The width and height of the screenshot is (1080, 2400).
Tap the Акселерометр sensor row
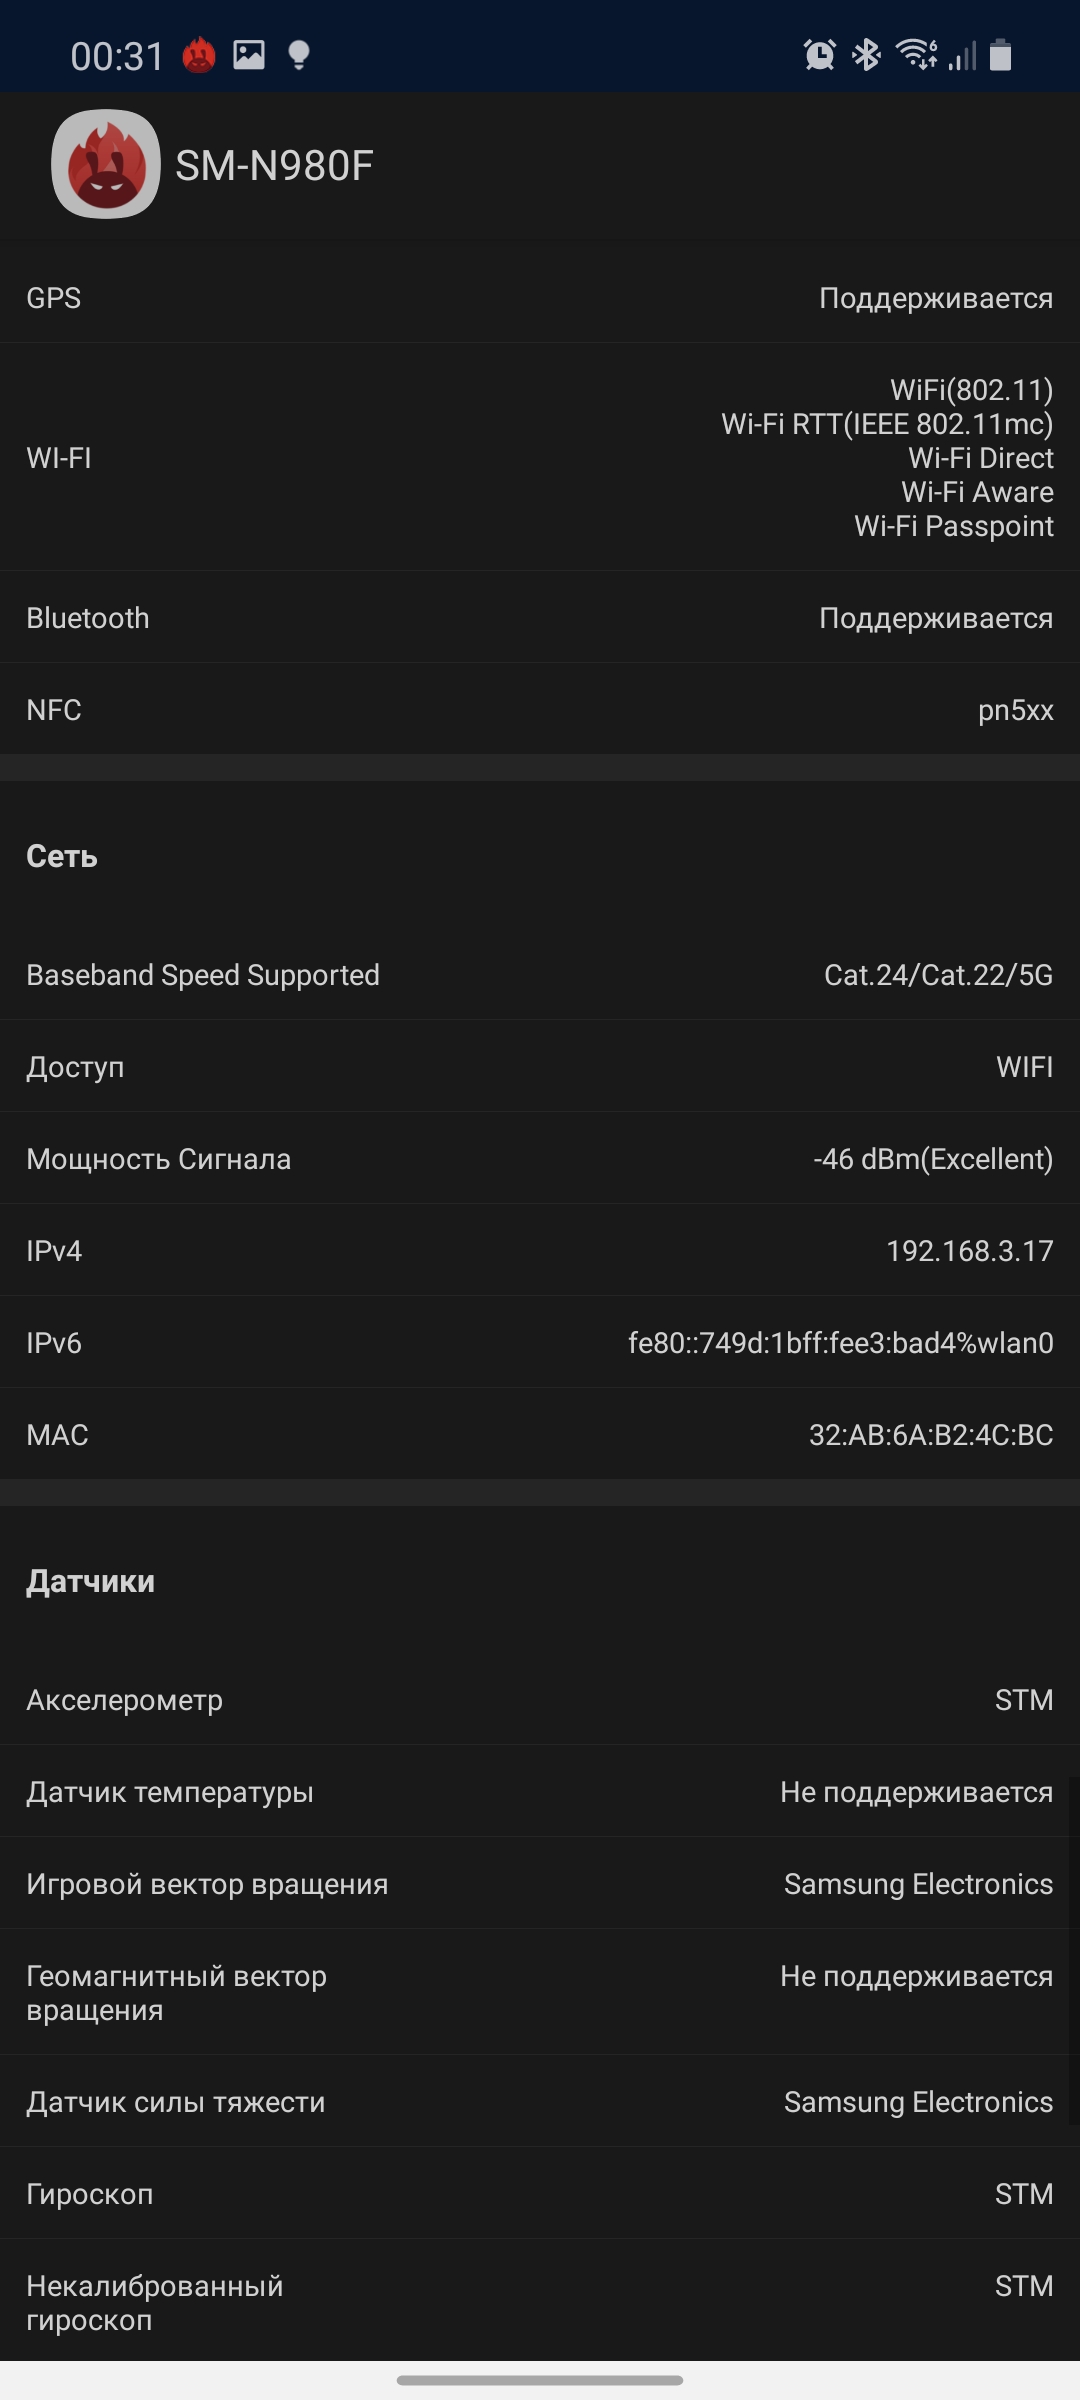pyautogui.click(x=540, y=1700)
